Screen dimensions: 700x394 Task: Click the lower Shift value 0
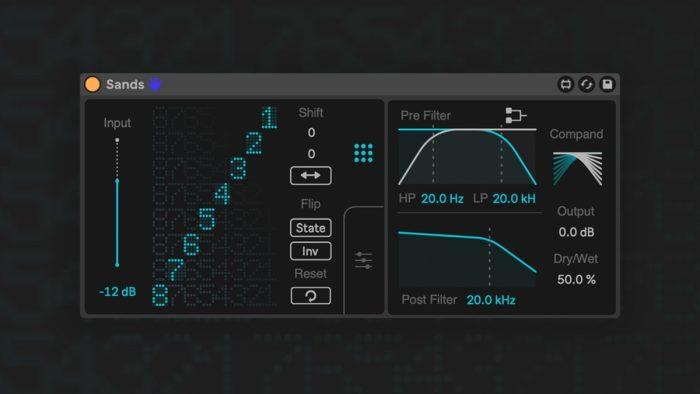[x=311, y=154]
